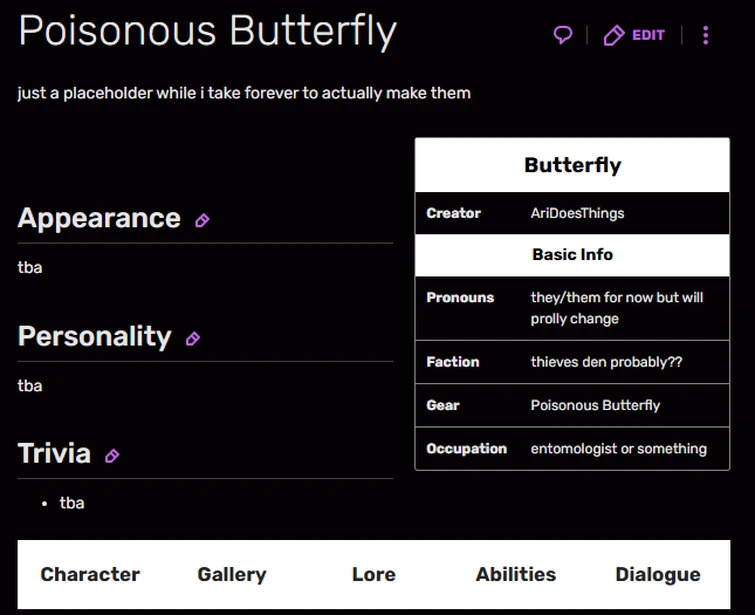The width and height of the screenshot is (755, 615).
Task: Click the Poisonous Butterfly gear value
Action: pyautogui.click(x=595, y=405)
